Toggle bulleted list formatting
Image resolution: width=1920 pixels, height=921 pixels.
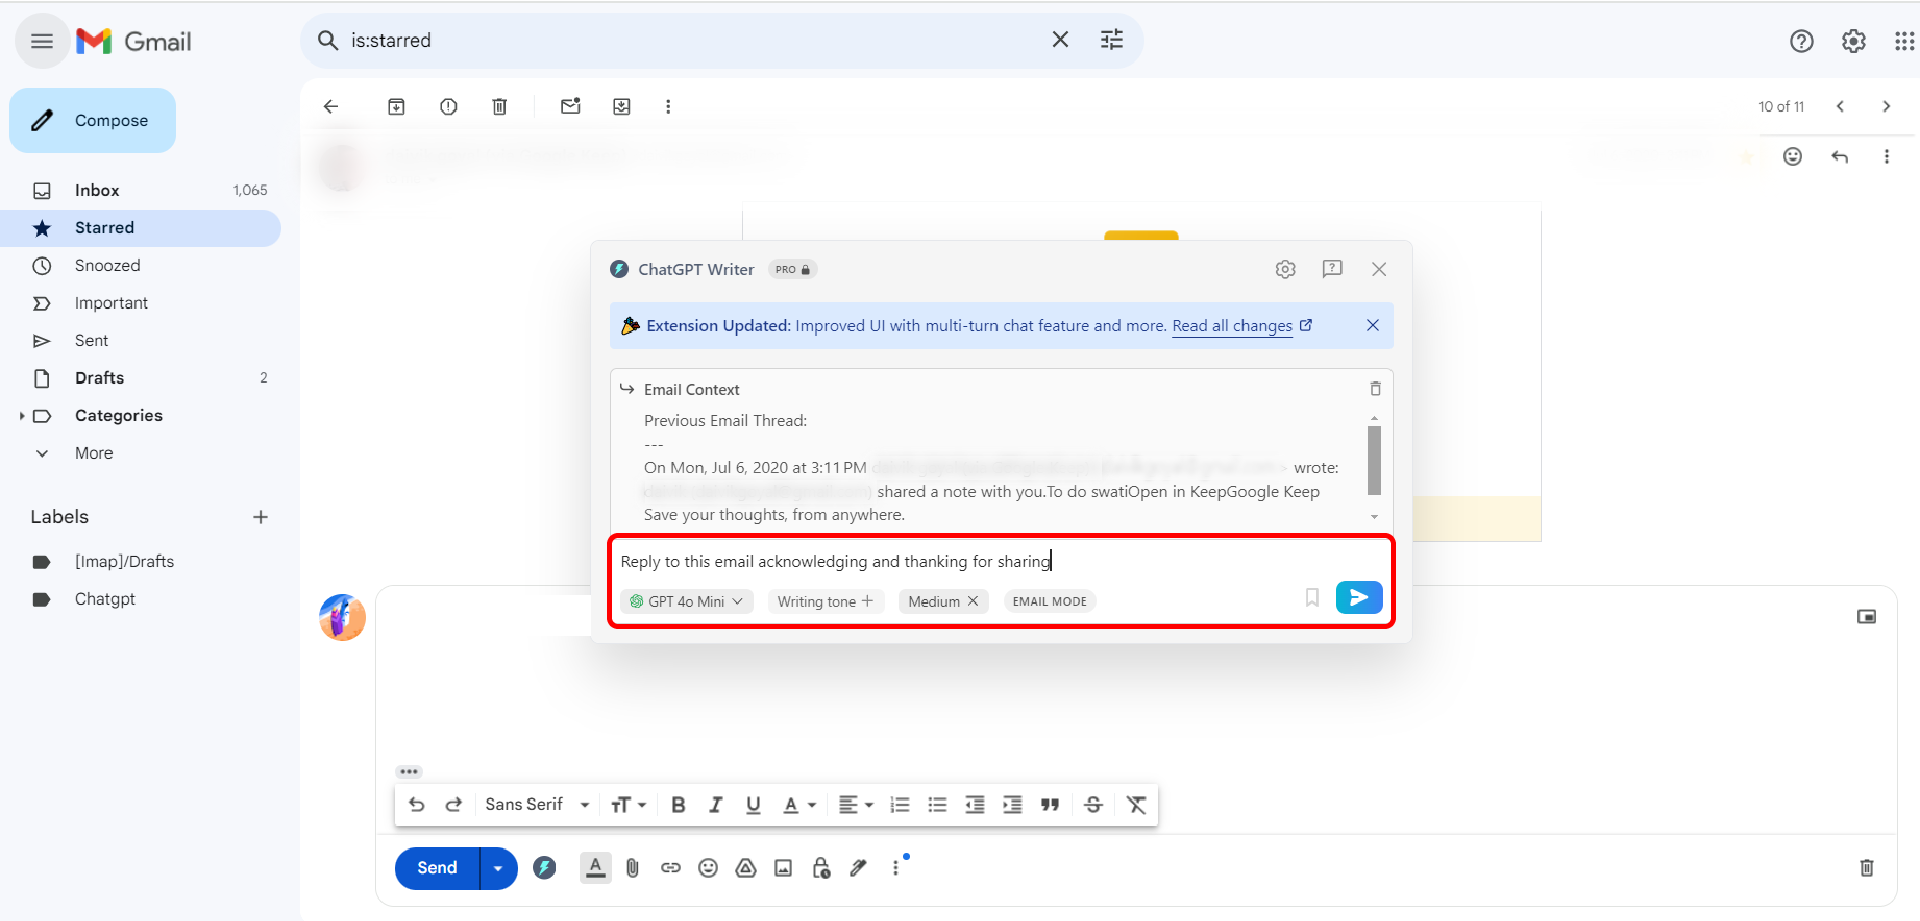tap(937, 805)
